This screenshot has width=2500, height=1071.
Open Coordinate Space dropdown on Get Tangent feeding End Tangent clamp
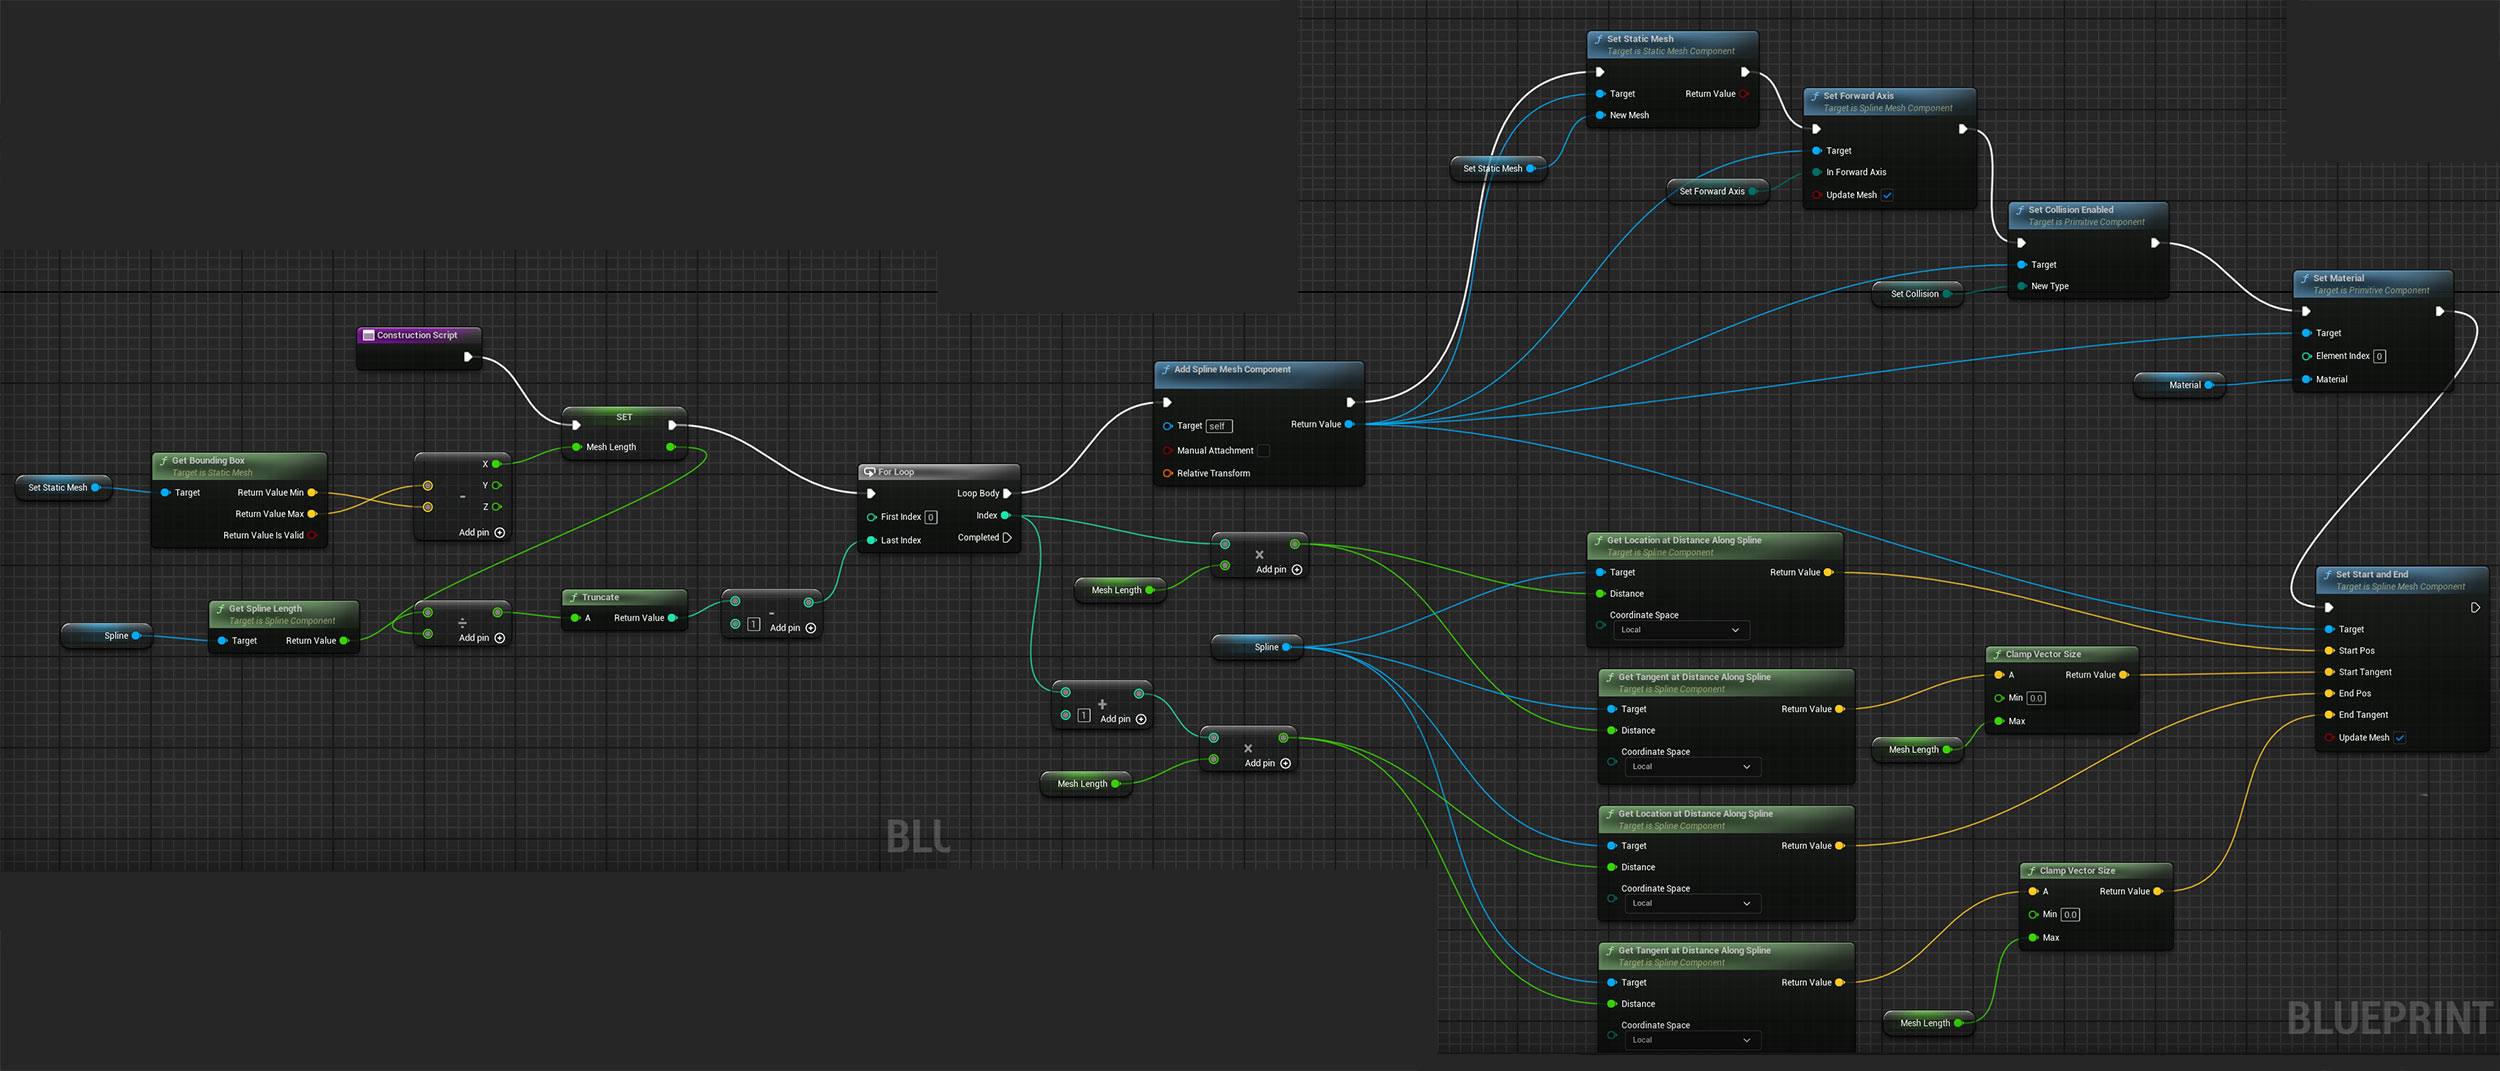pyautogui.click(x=1691, y=1041)
